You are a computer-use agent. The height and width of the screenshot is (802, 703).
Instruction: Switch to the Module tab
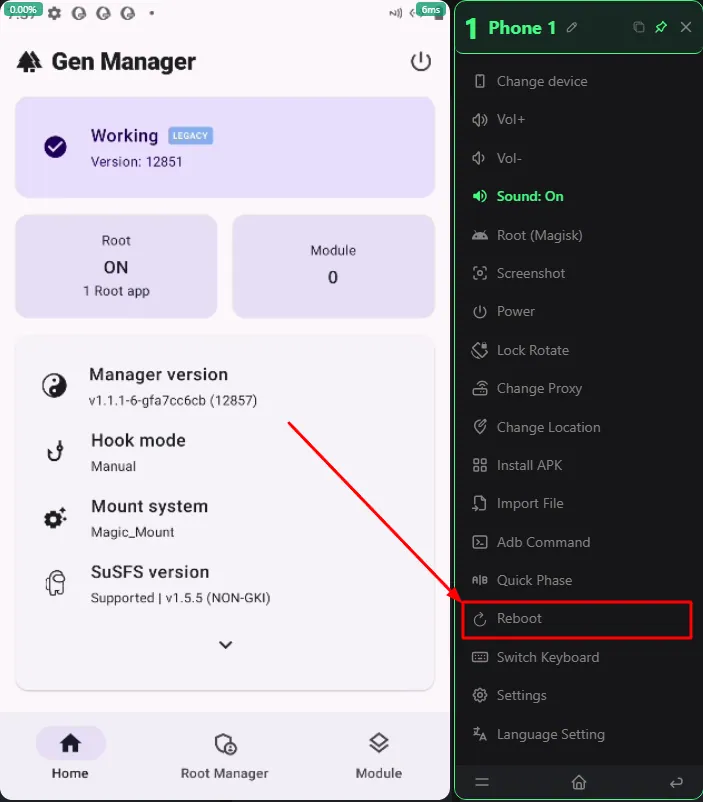[x=379, y=754]
